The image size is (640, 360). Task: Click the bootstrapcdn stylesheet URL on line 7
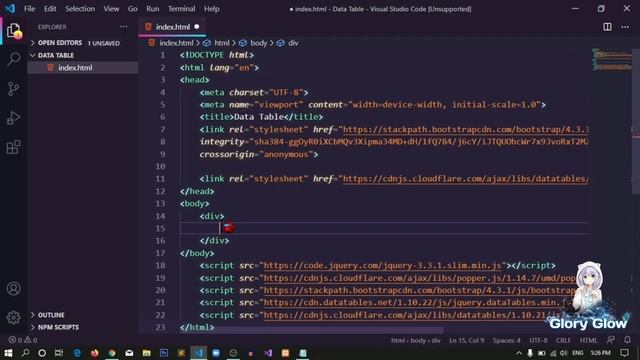pyautogui.click(x=466, y=130)
